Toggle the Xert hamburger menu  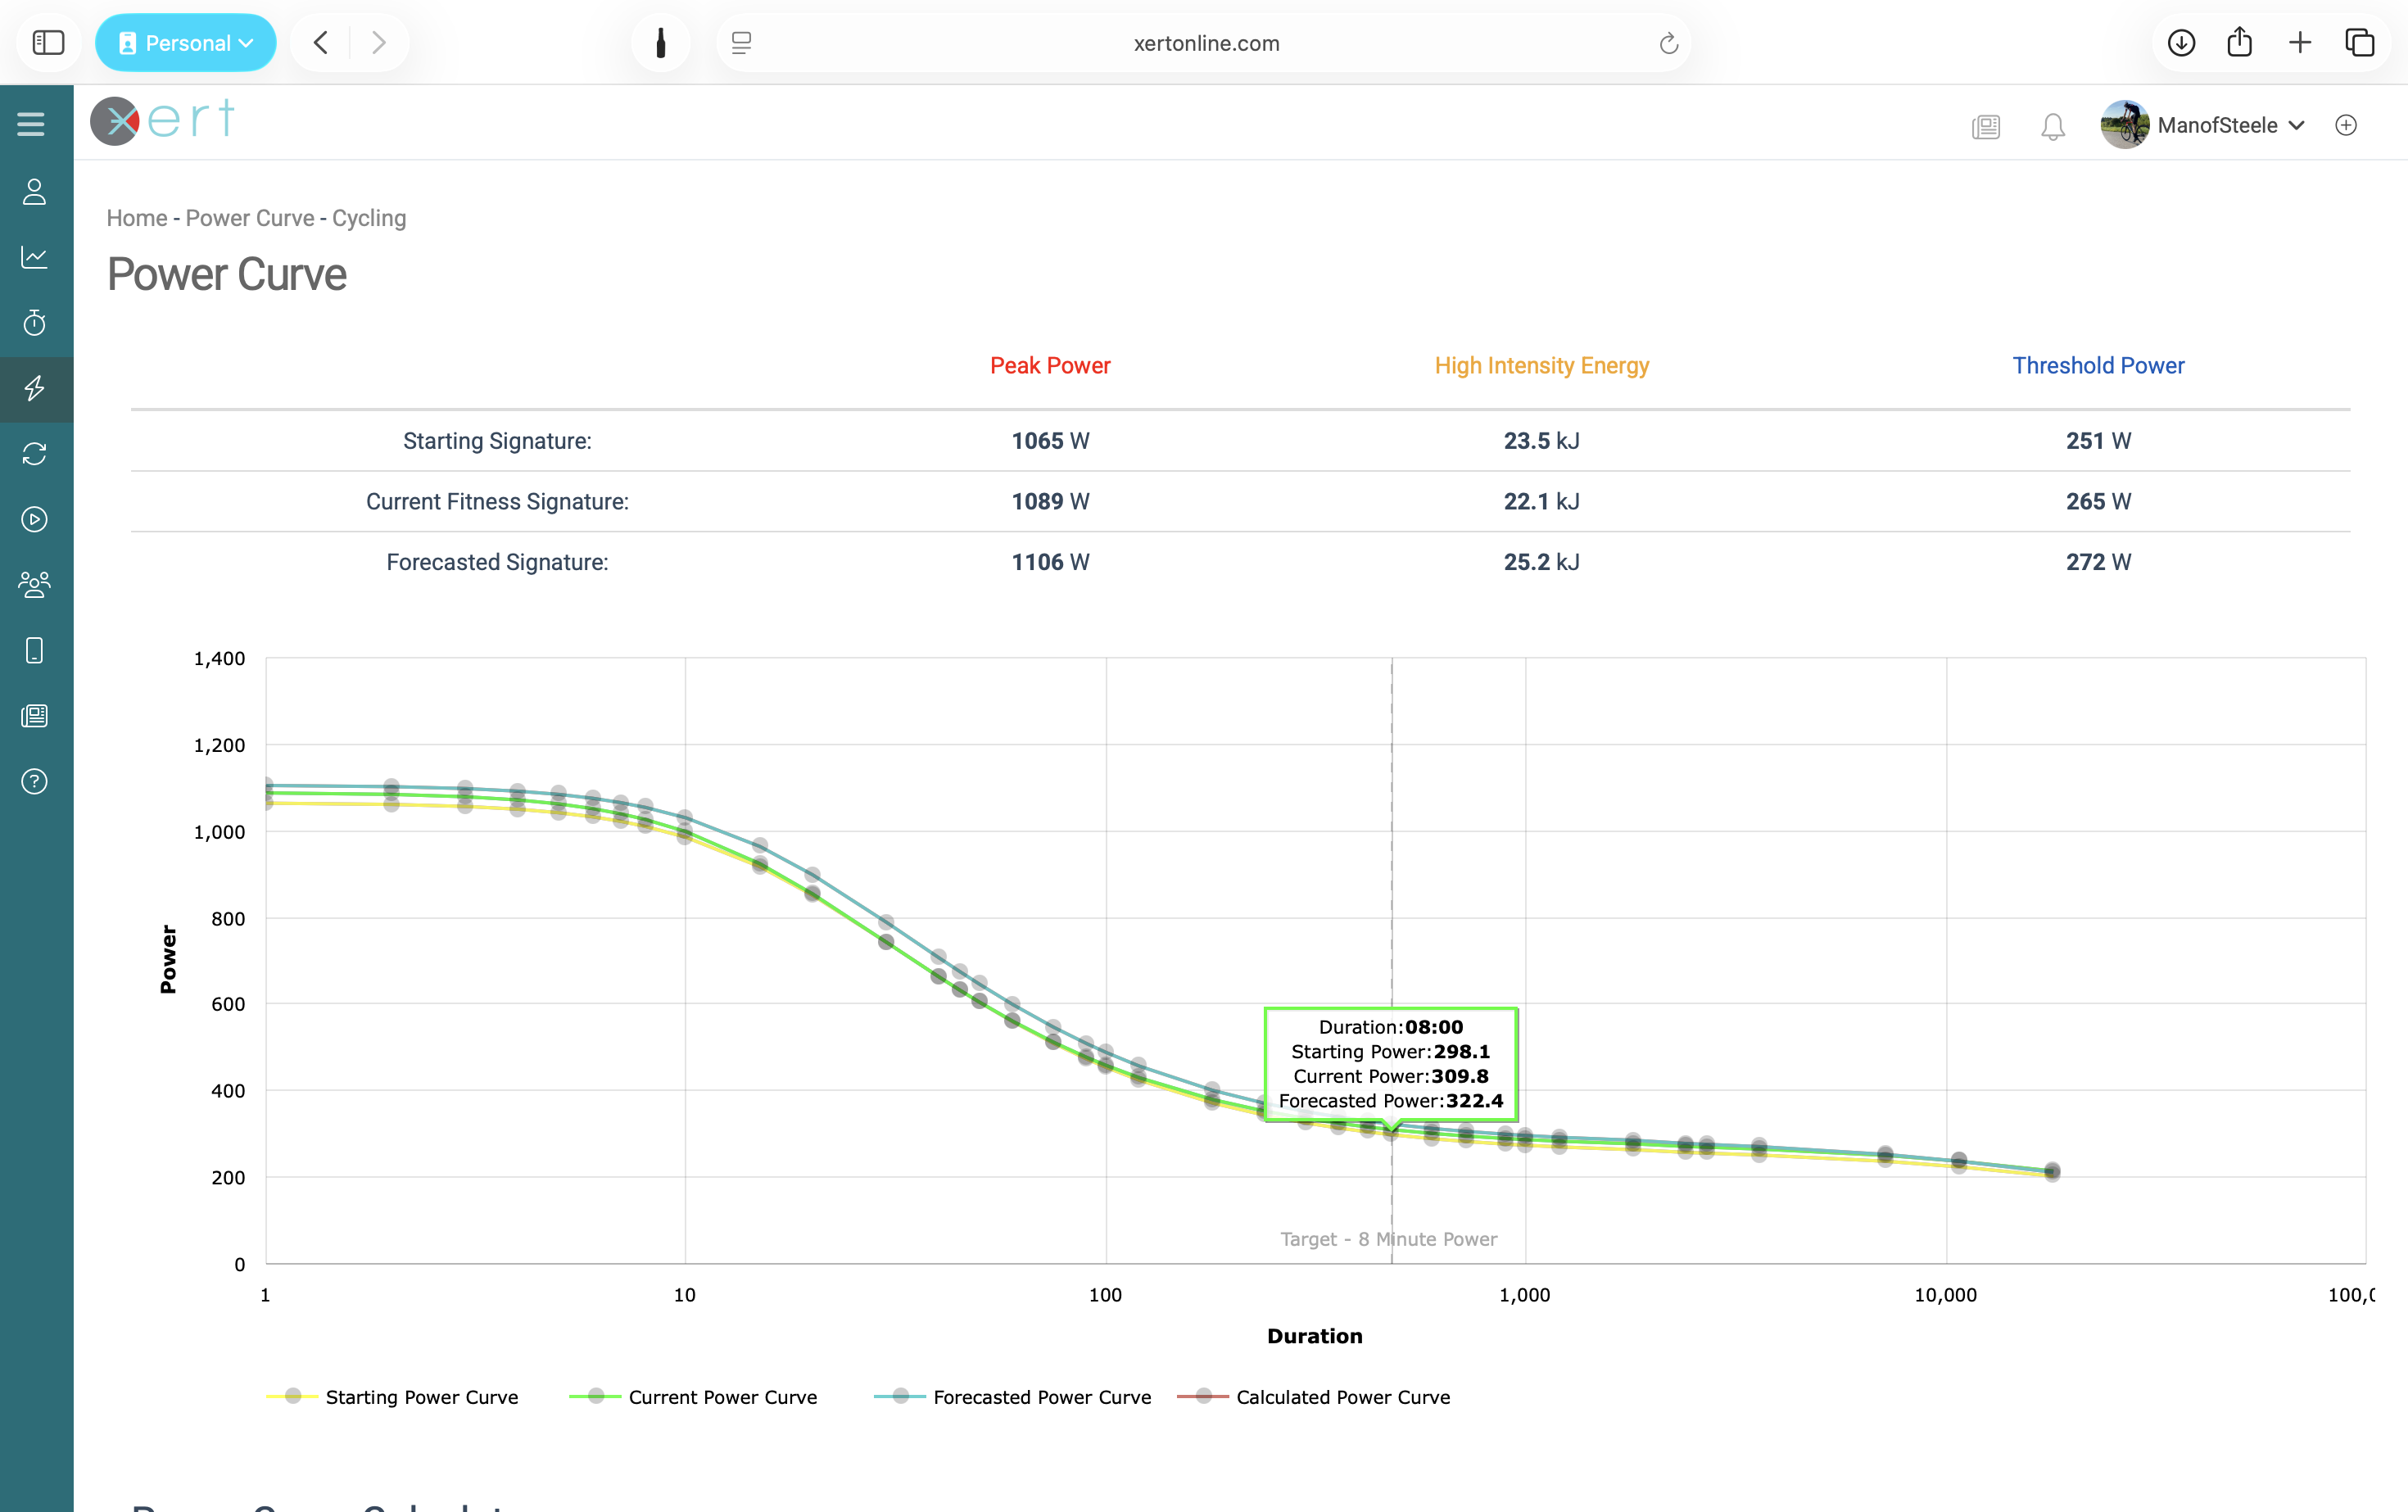tap(31, 124)
